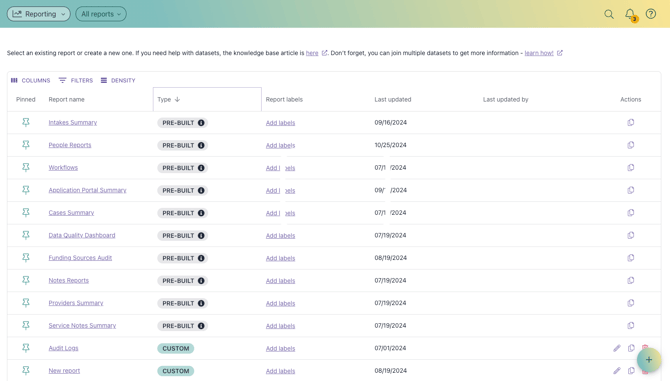Toggle pin for Cases Summary
This screenshot has width=670, height=381.
[x=26, y=213]
